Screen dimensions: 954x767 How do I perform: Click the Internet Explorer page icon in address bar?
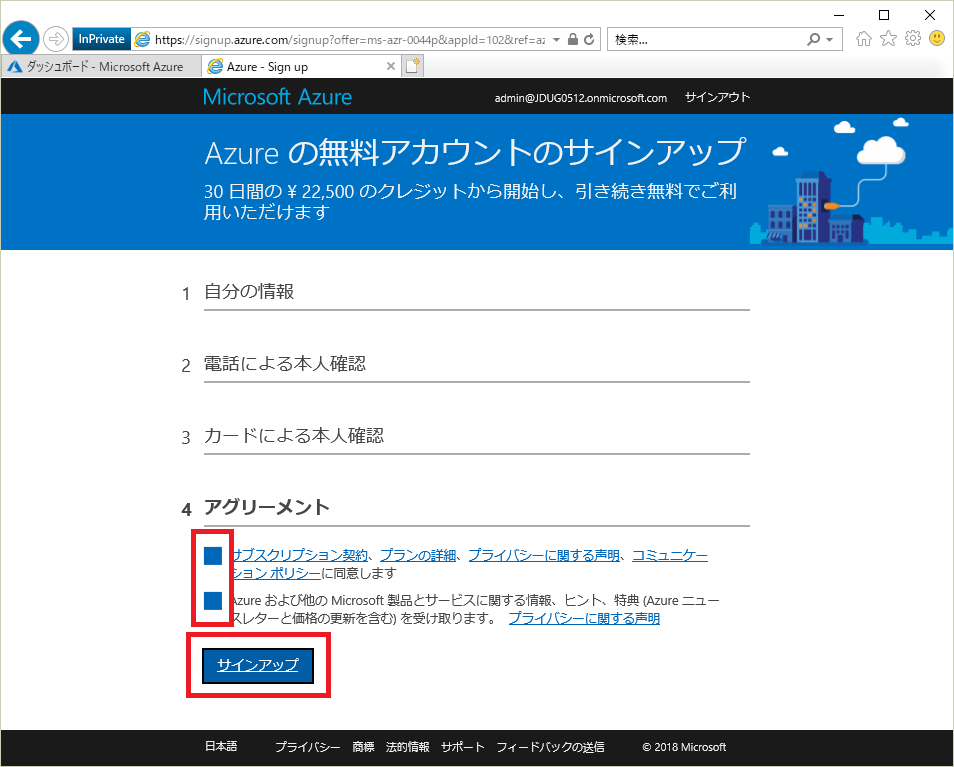point(142,40)
